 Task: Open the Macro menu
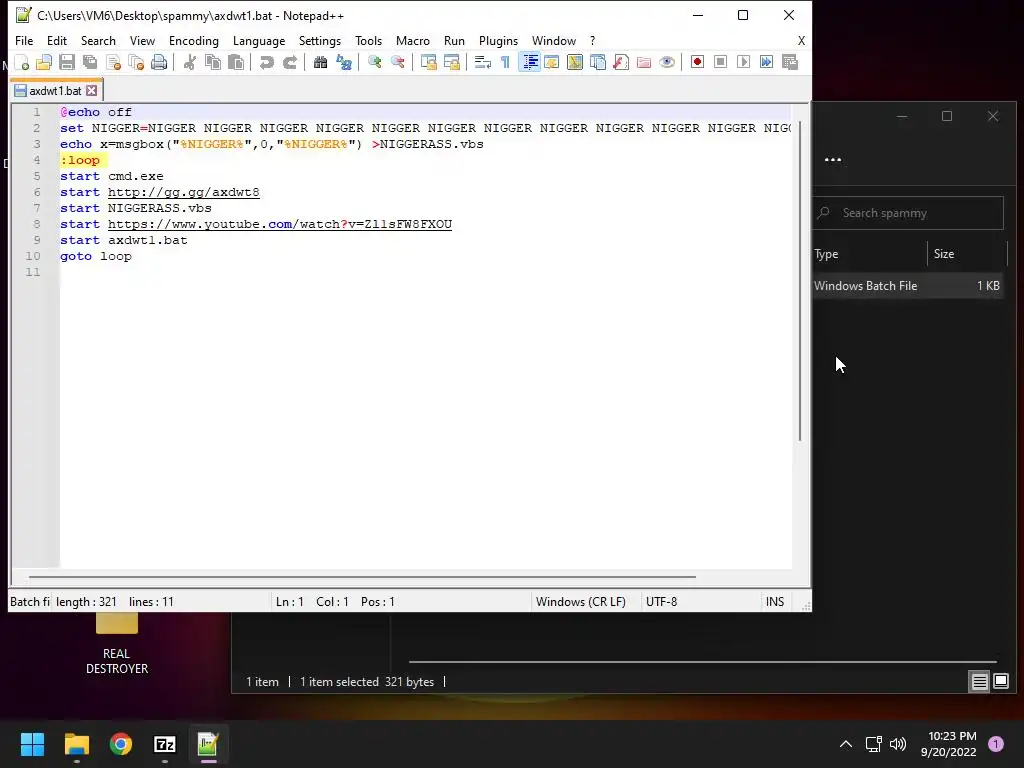pos(413,40)
